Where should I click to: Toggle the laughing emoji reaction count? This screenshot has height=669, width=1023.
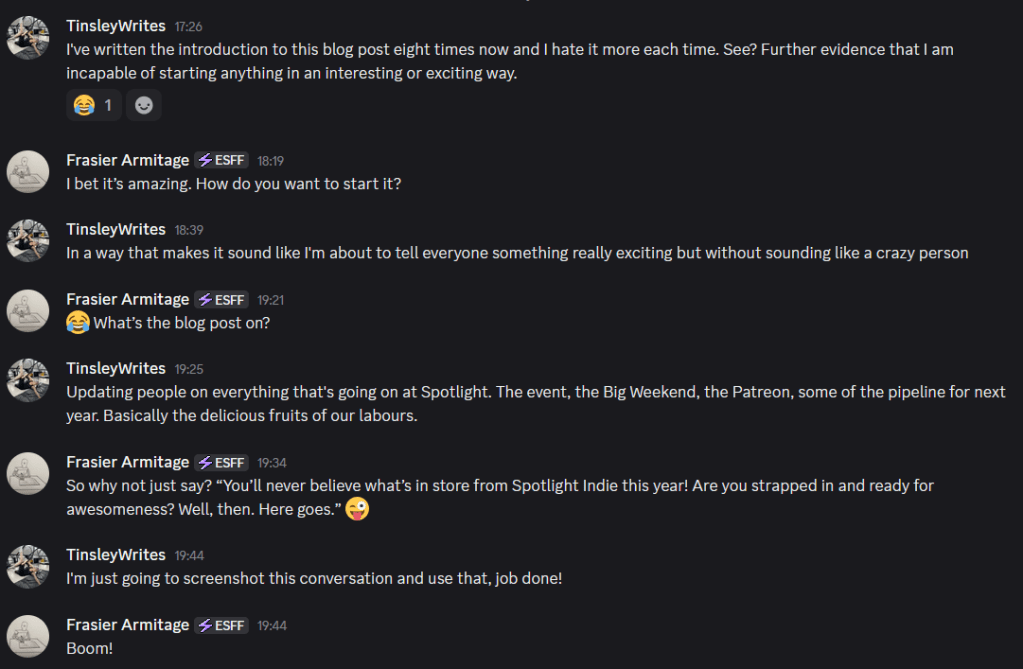(94, 105)
